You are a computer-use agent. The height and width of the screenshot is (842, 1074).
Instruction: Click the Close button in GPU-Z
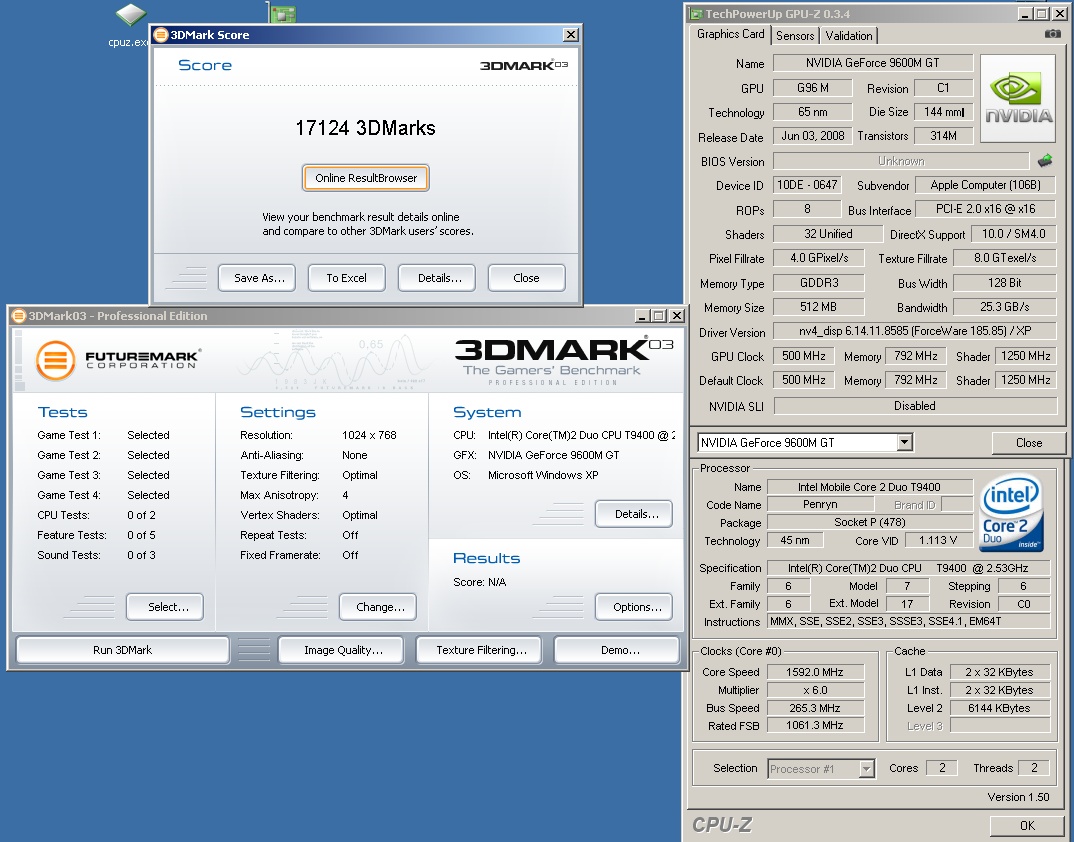(1028, 443)
